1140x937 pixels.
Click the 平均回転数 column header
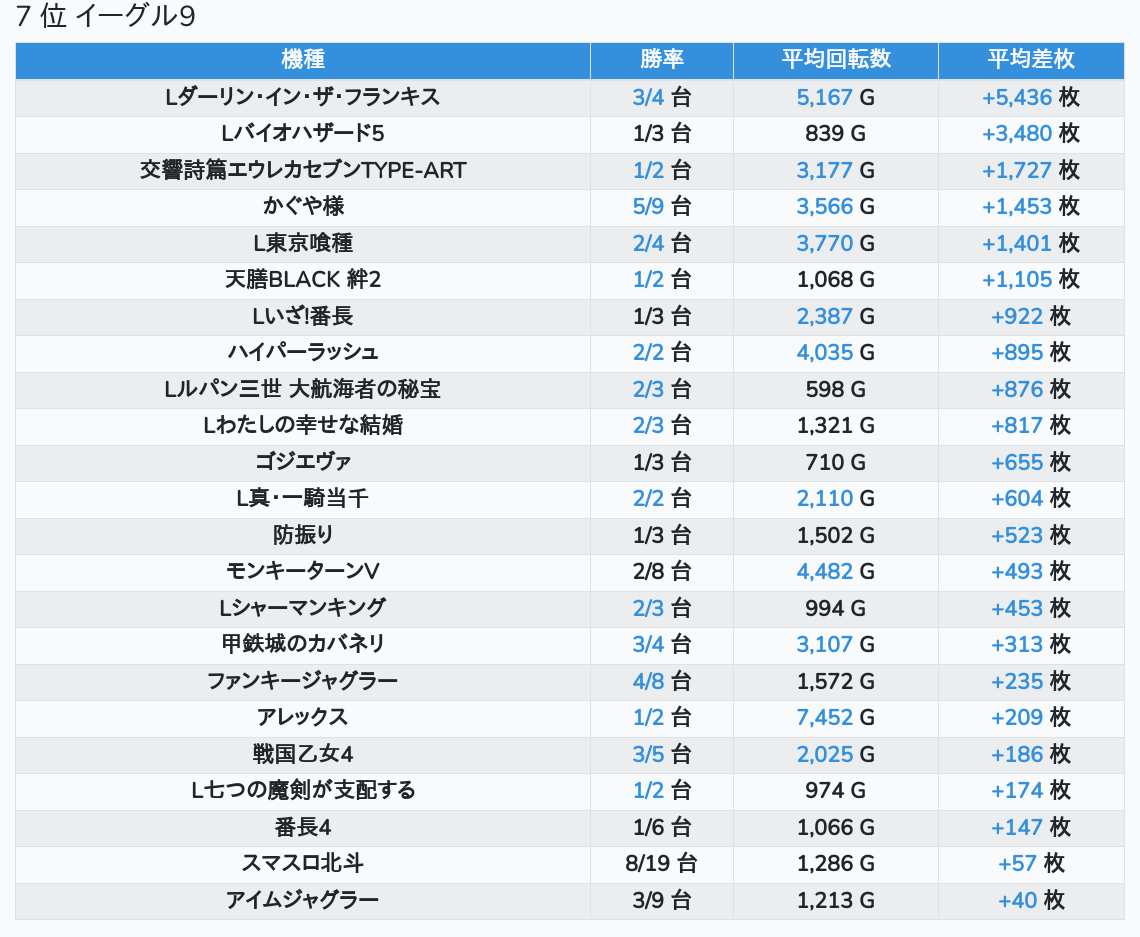pyautogui.click(x=836, y=59)
